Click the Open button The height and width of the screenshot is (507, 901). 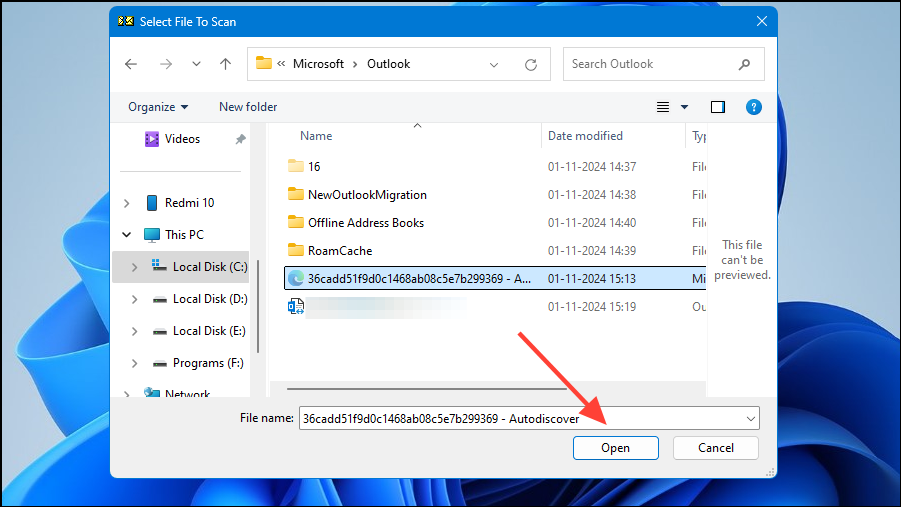tap(615, 448)
